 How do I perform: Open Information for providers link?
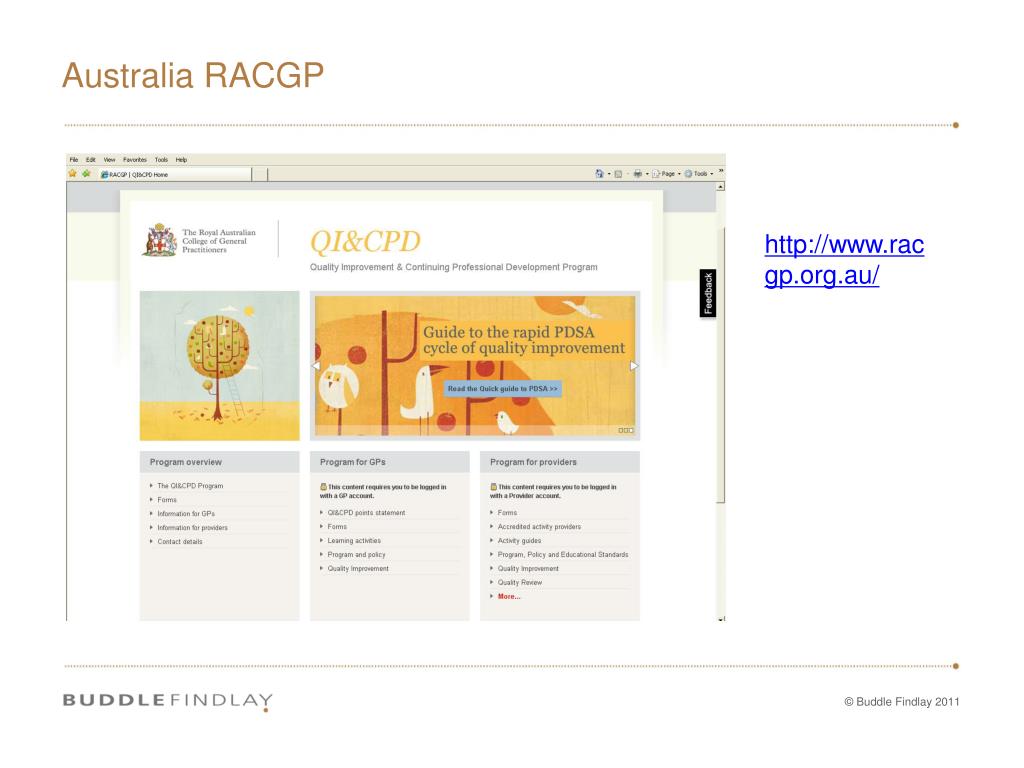pyautogui.click(x=192, y=528)
